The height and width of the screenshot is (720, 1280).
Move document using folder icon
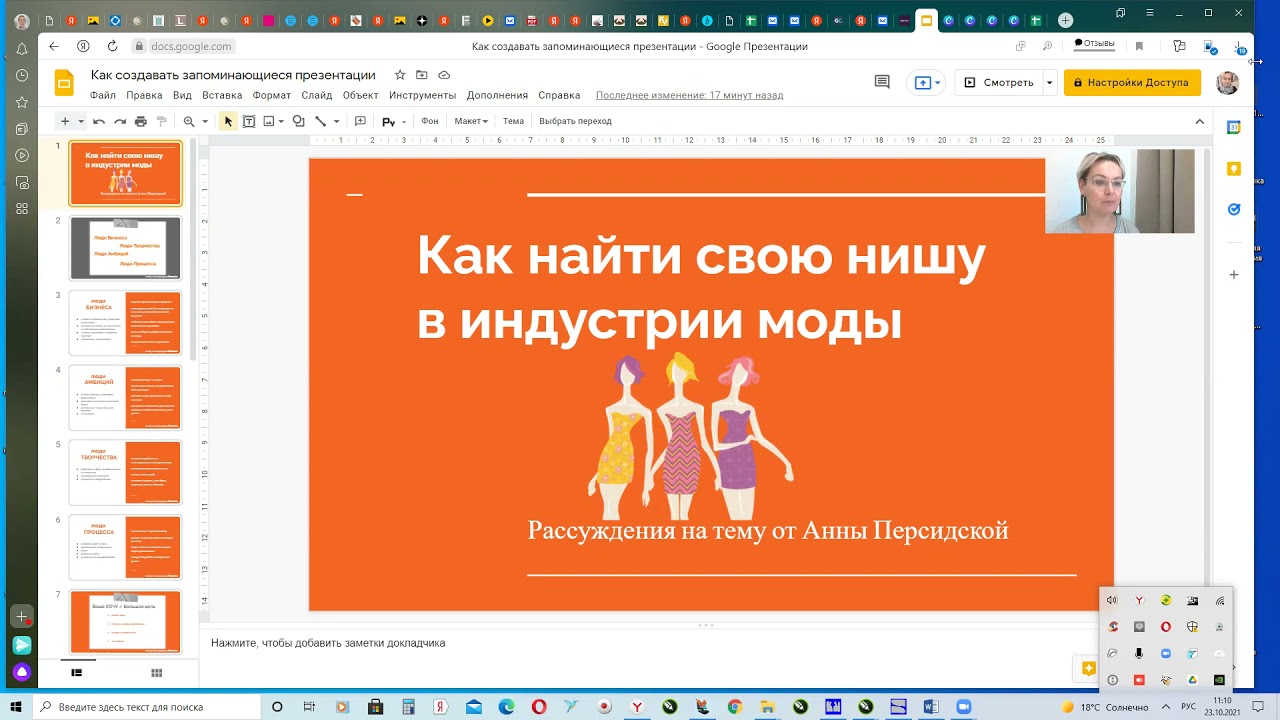[422, 75]
